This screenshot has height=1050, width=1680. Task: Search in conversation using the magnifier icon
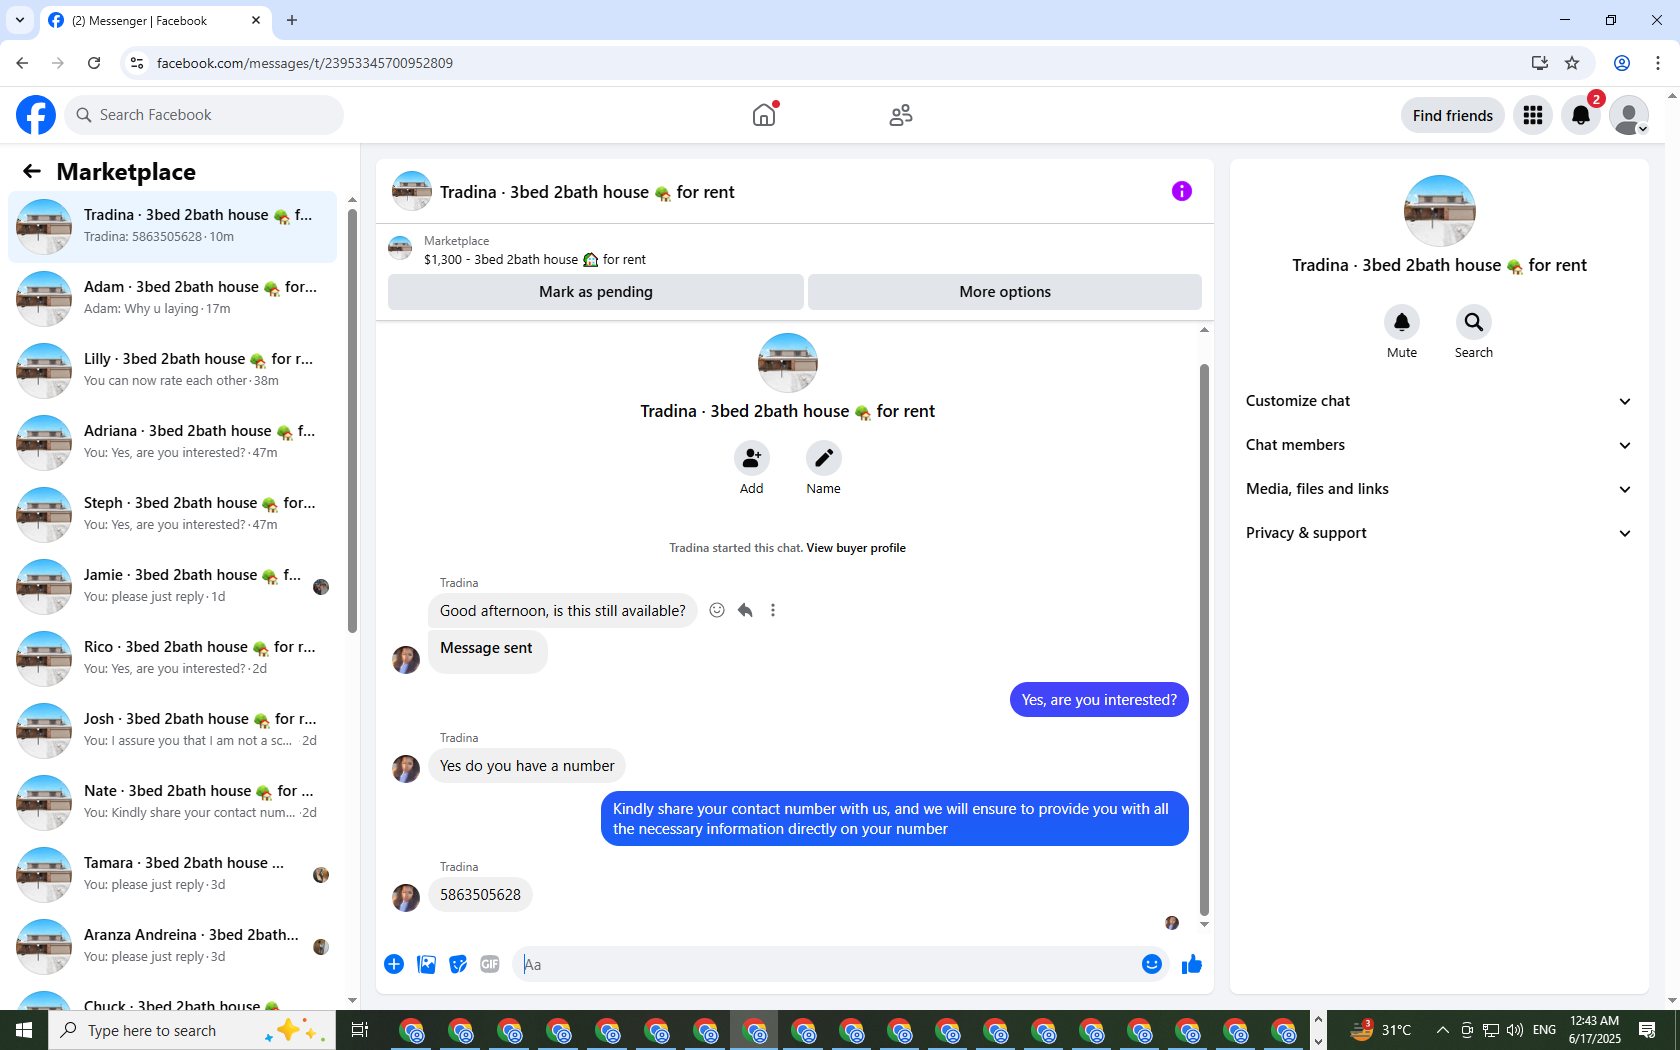(x=1474, y=322)
